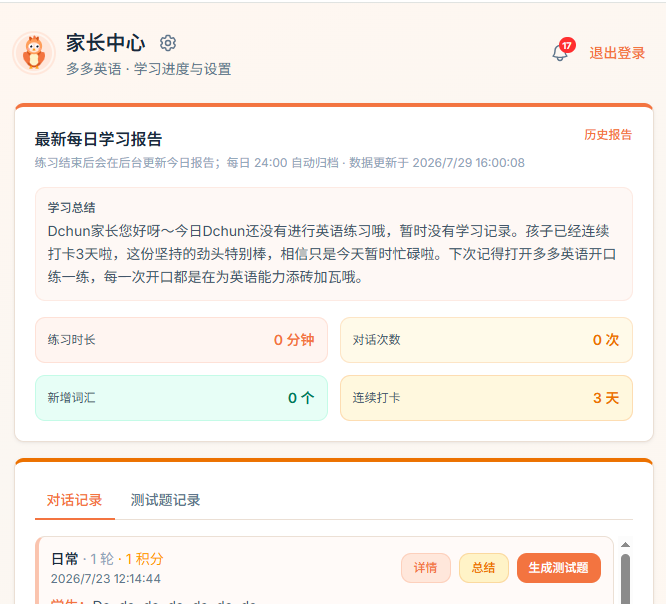Click the red 17 notification badge
Viewport: 666px width, 604px height.
567,45
